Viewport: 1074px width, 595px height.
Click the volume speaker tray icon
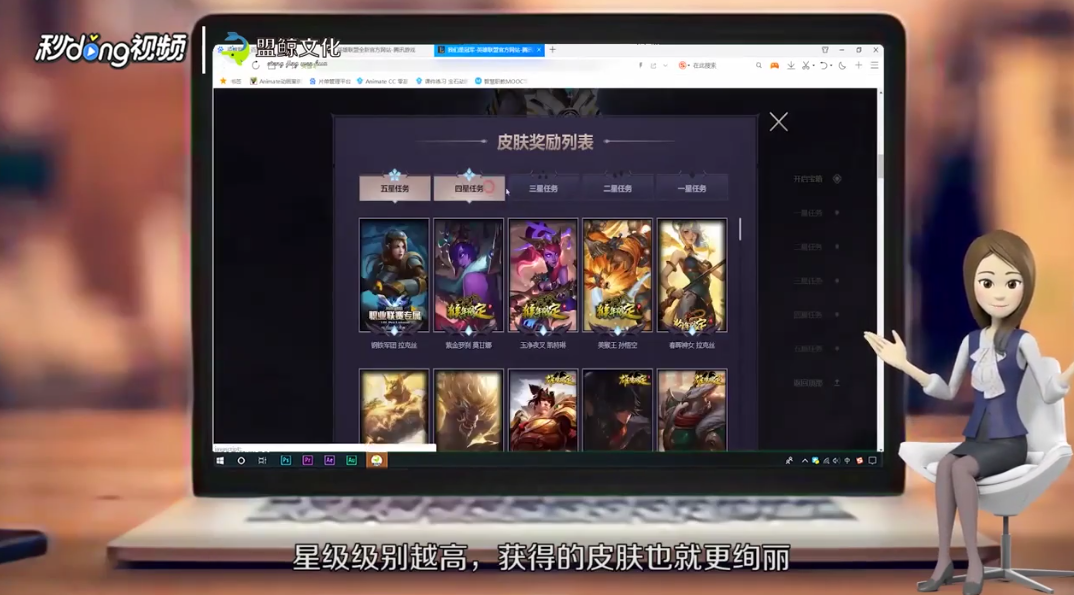[836, 461]
